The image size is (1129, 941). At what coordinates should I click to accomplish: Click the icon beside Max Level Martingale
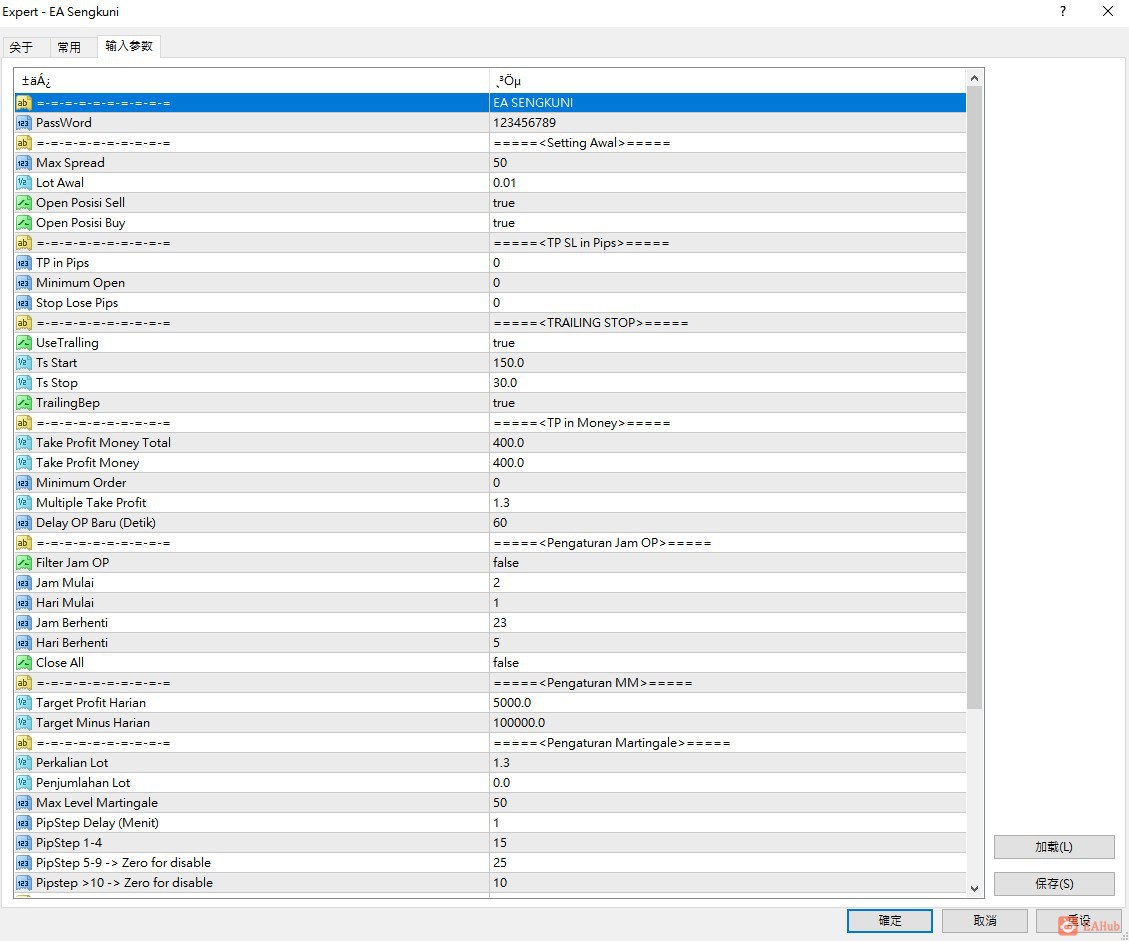tap(24, 803)
